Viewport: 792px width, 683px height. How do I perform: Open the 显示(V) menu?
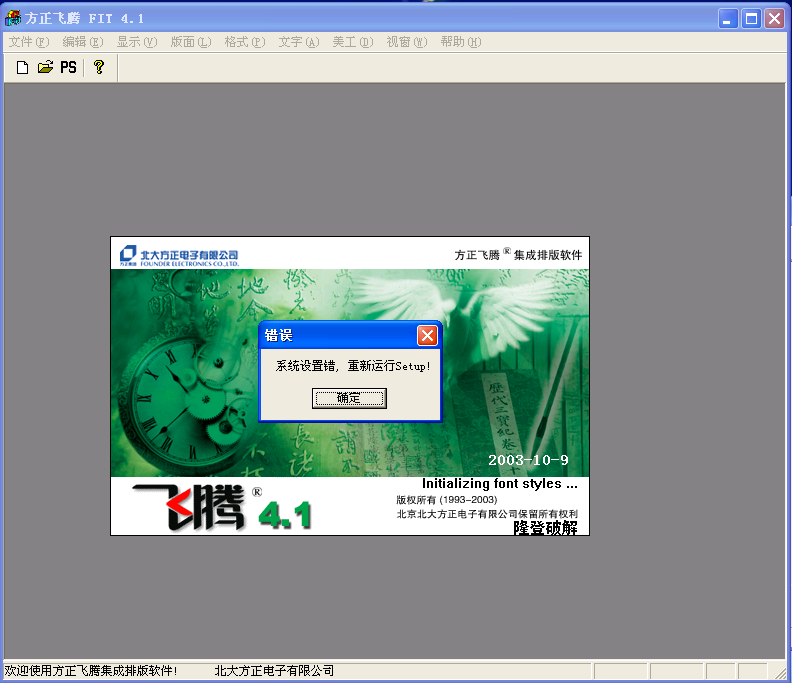pyautogui.click(x=137, y=42)
